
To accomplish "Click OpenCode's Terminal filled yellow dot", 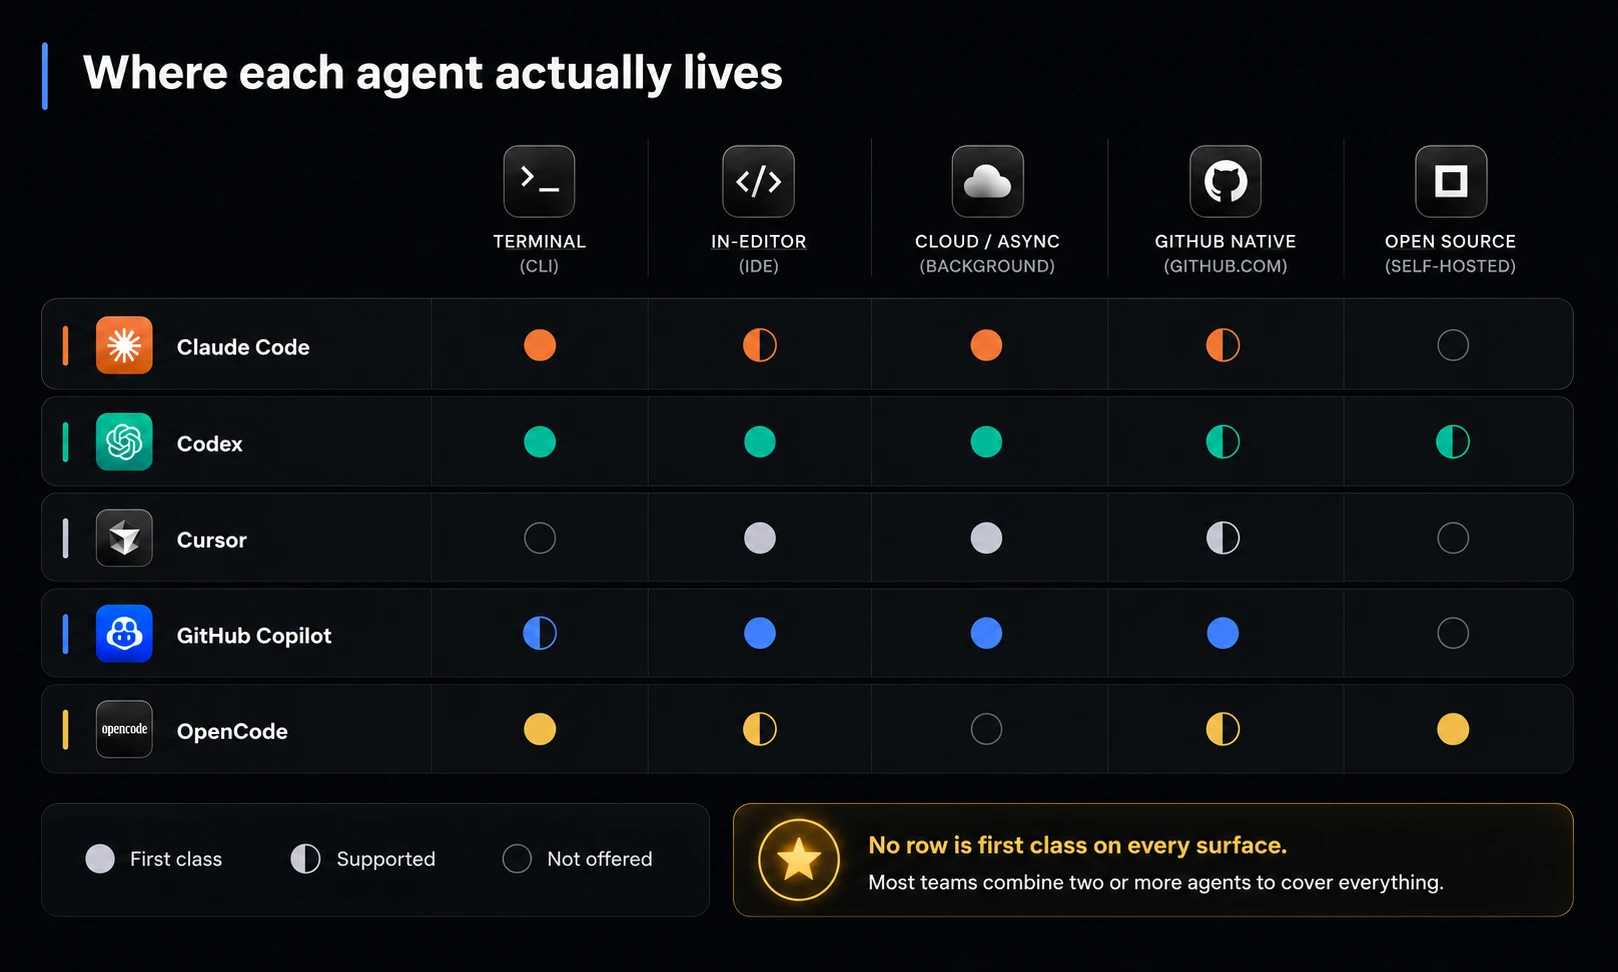I will coord(540,729).
